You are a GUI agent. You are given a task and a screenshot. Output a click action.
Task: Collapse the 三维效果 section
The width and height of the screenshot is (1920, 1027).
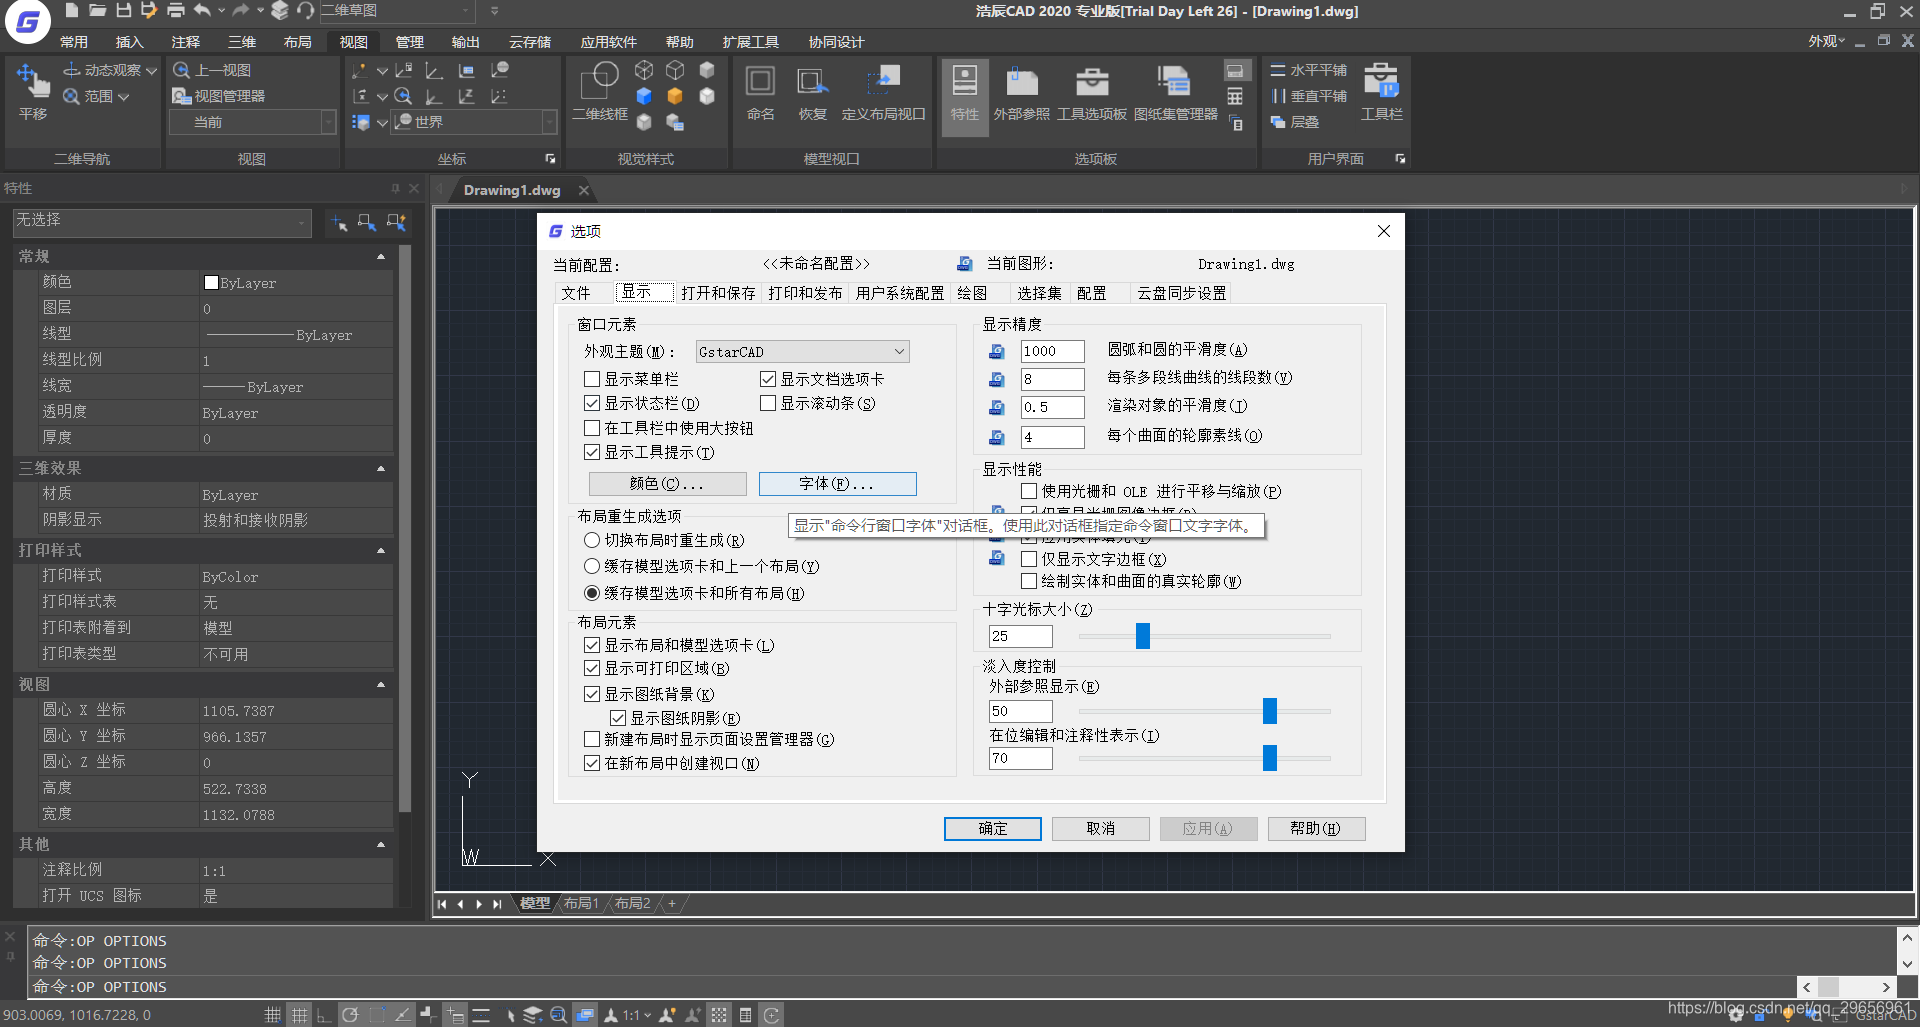pos(381,468)
